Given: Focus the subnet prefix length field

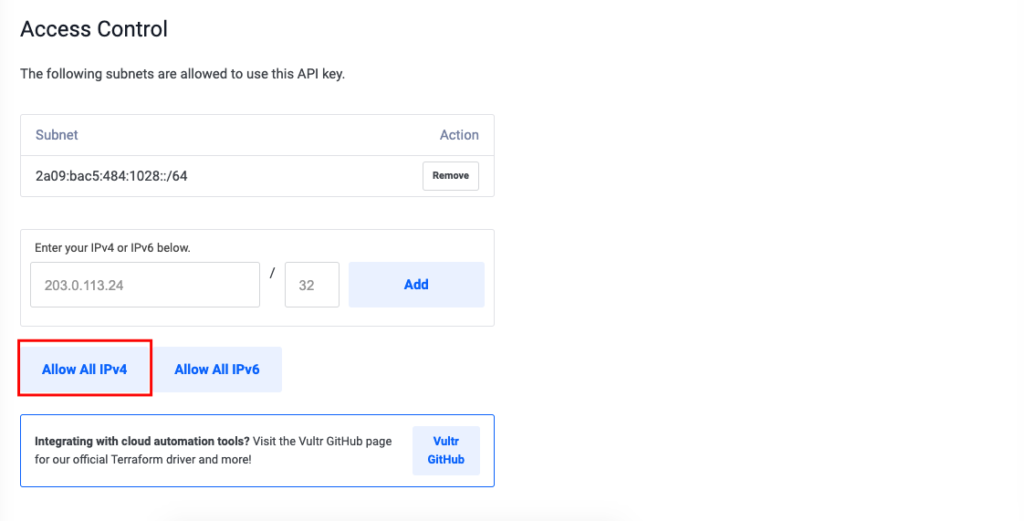Looking at the screenshot, I should point(312,285).
